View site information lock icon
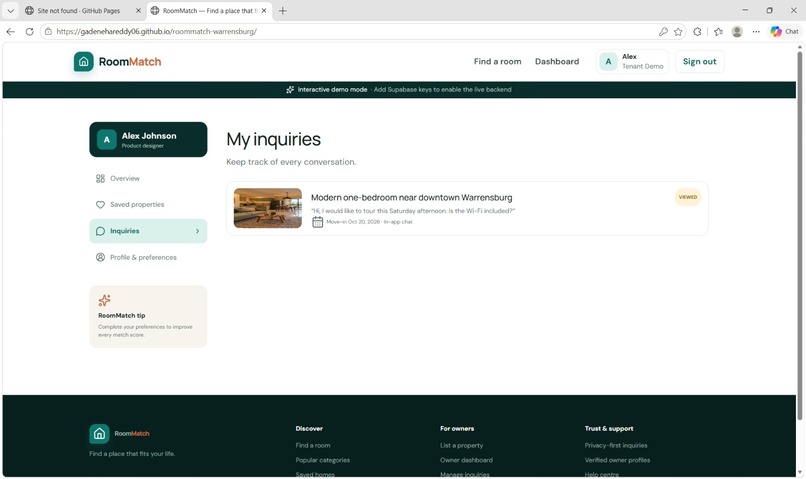The height and width of the screenshot is (479, 806). click(x=48, y=31)
